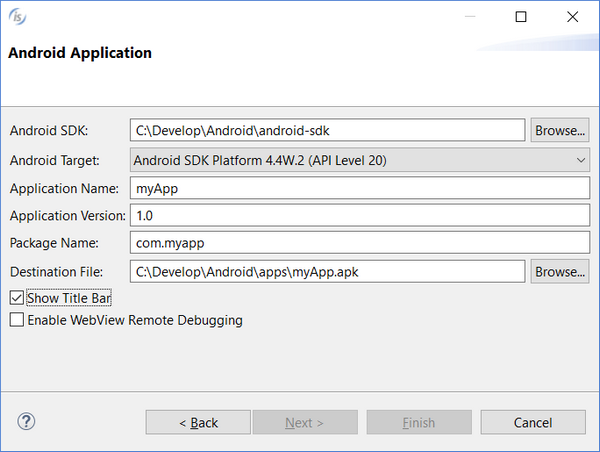Viewport: 600px width, 452px height.
Task: Maximize the Android Application dialog window
Action: click(x=520, y=17)
